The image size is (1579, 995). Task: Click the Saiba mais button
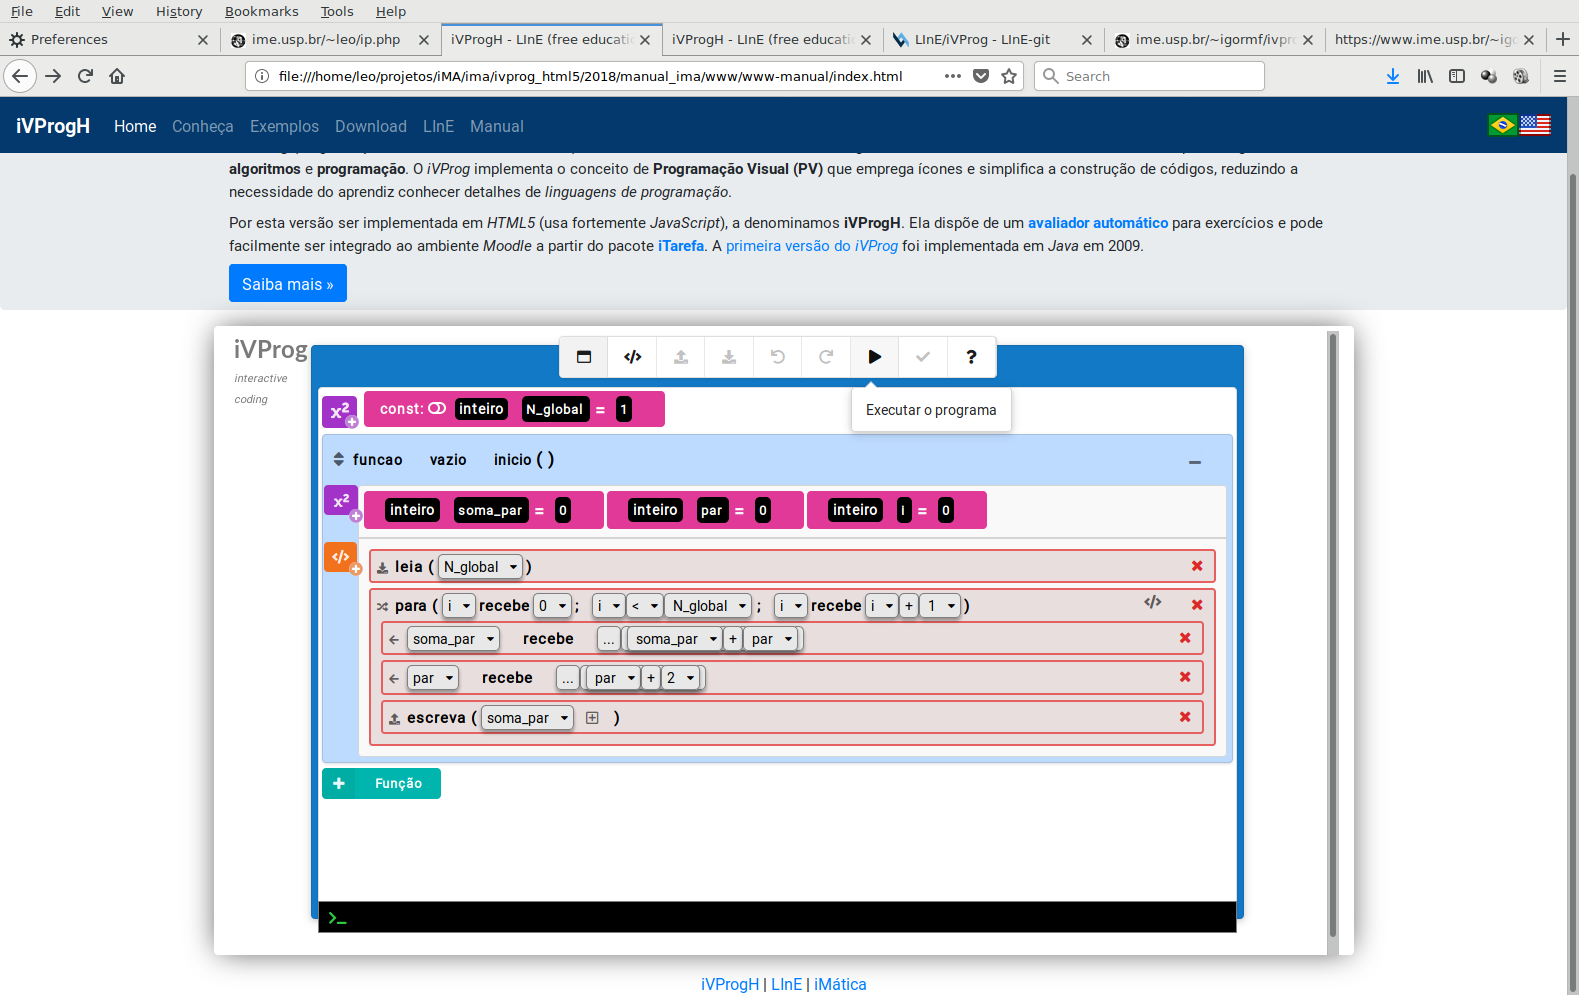click(x=287, y=284)
